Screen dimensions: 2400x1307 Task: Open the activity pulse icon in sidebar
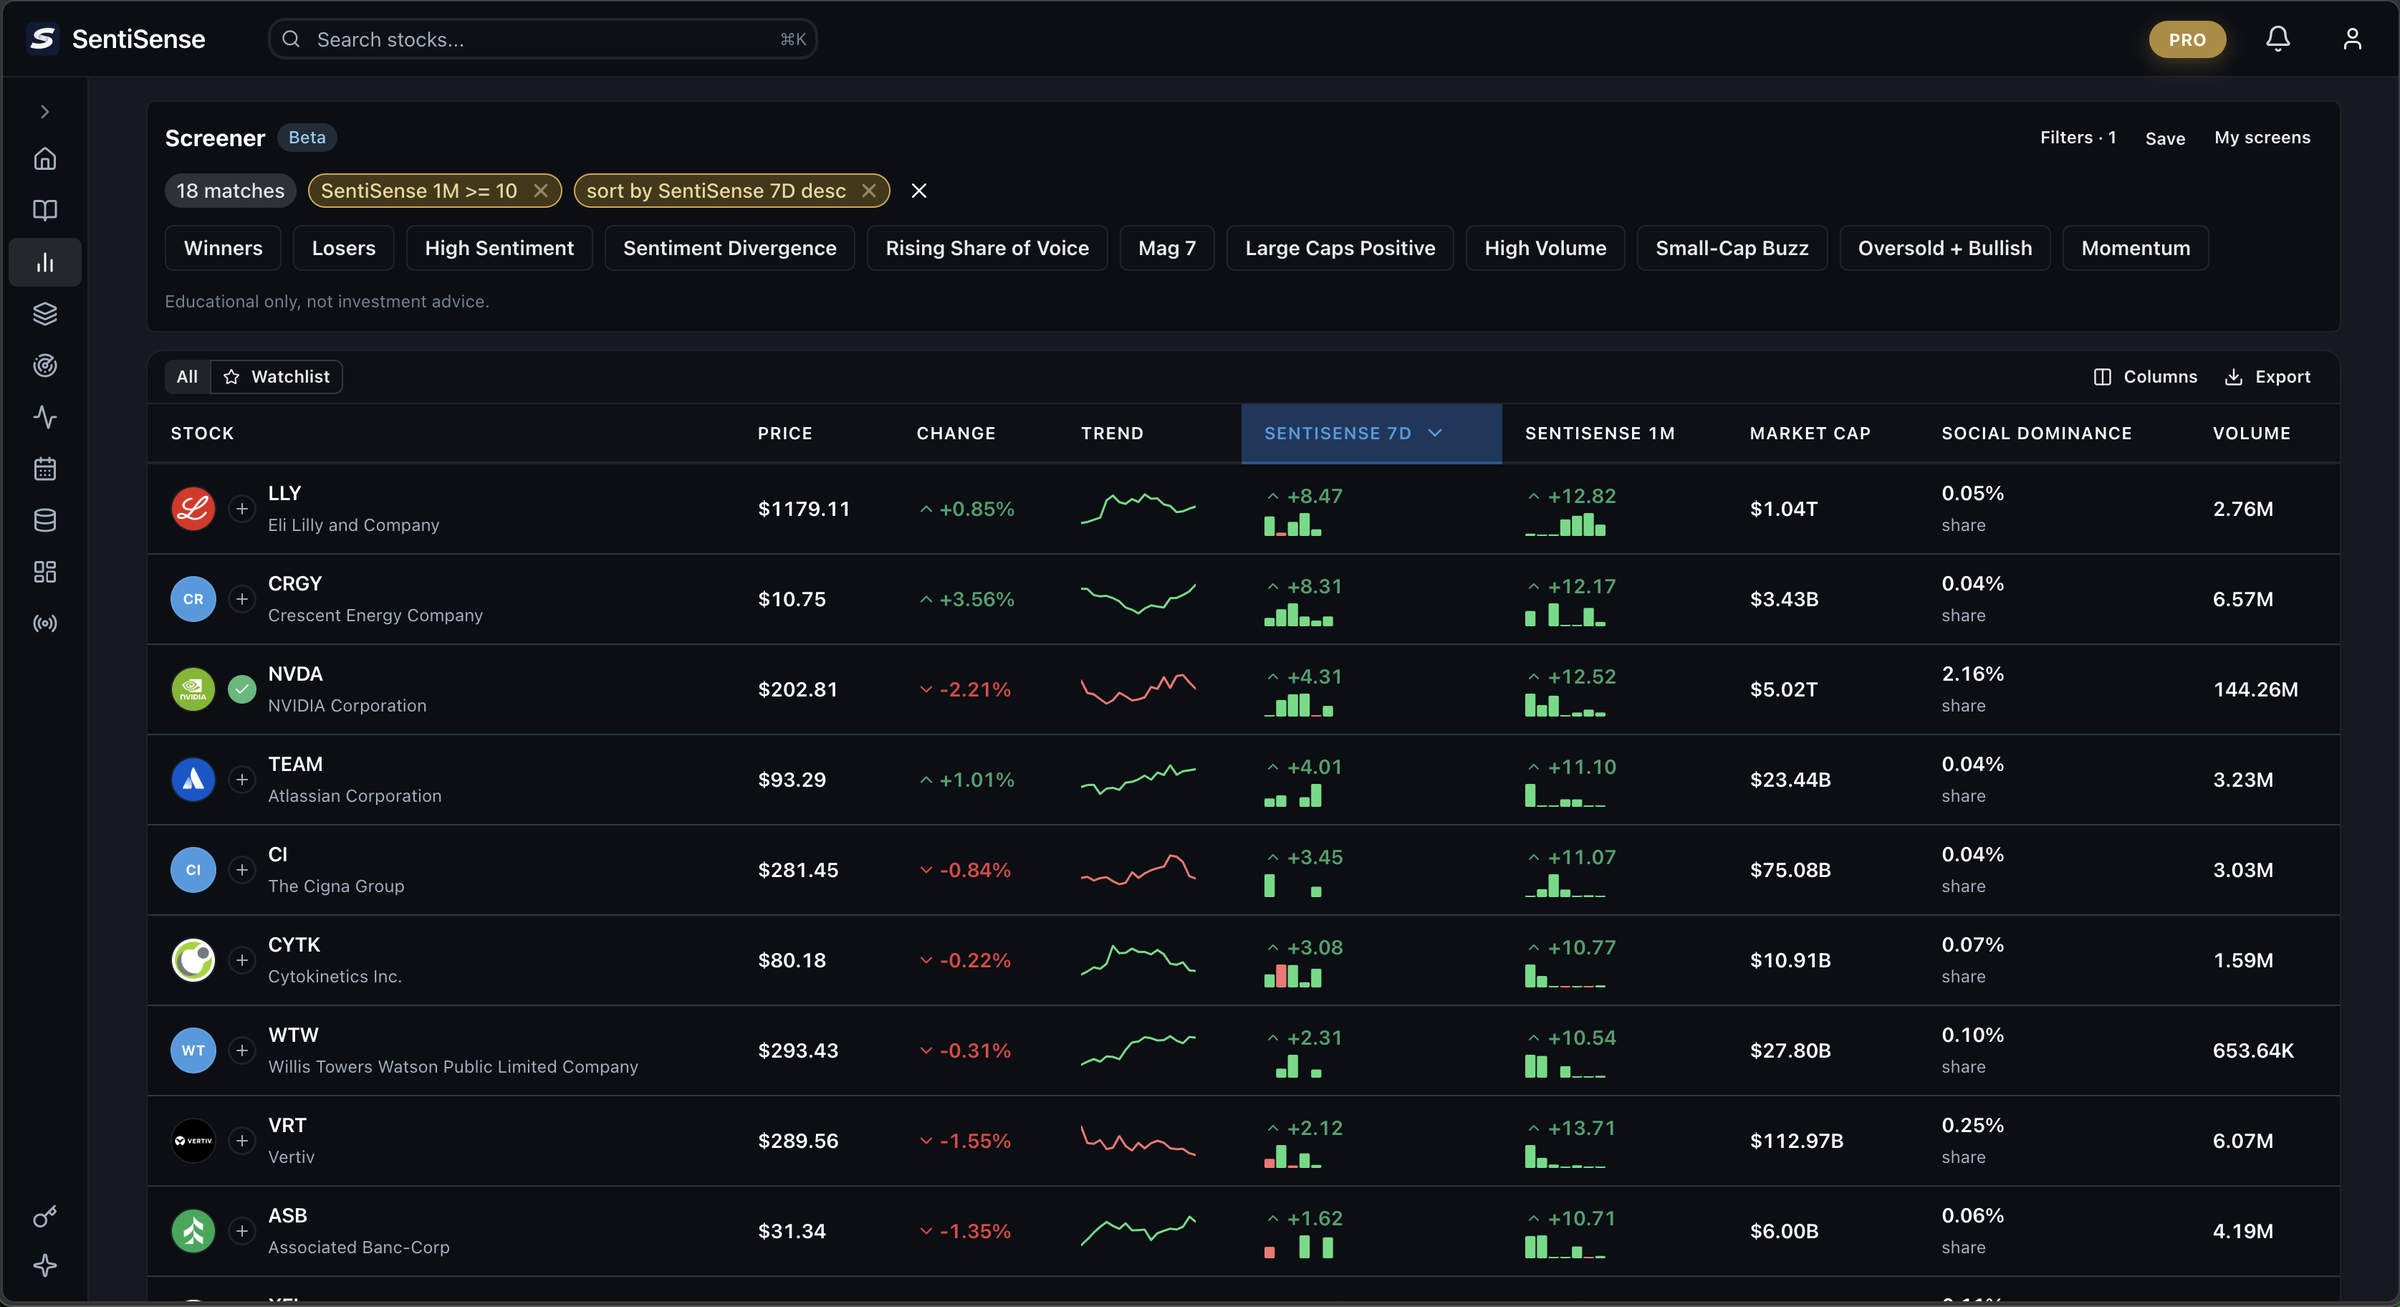point(45,417)
